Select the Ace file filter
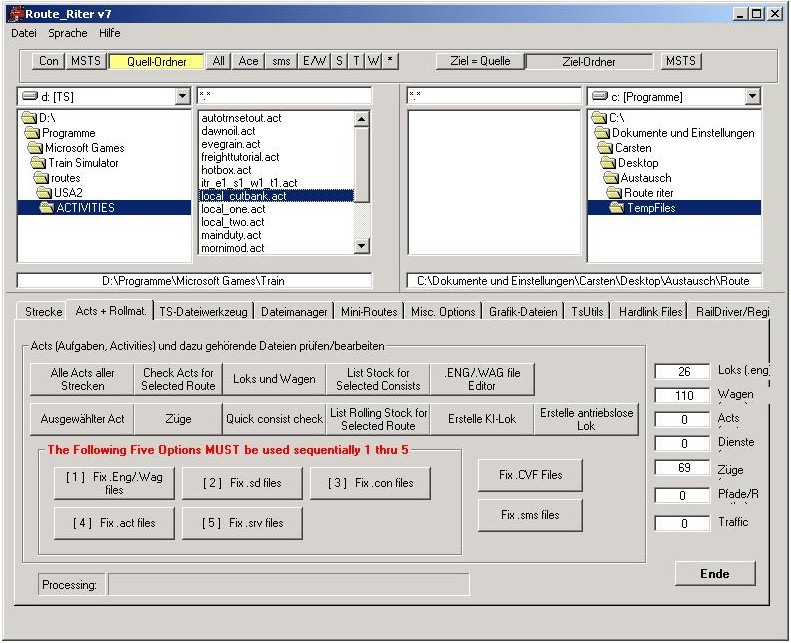The width and height of the screenshot is (791, 643). pos(248,61)
